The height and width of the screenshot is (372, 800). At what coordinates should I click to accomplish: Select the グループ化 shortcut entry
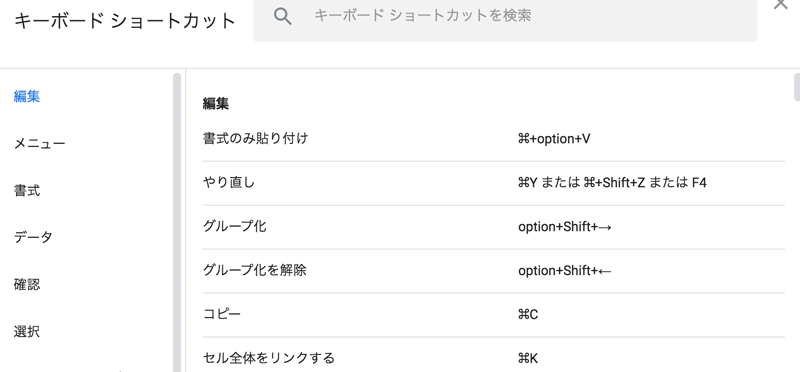click(x=493, y=227)
